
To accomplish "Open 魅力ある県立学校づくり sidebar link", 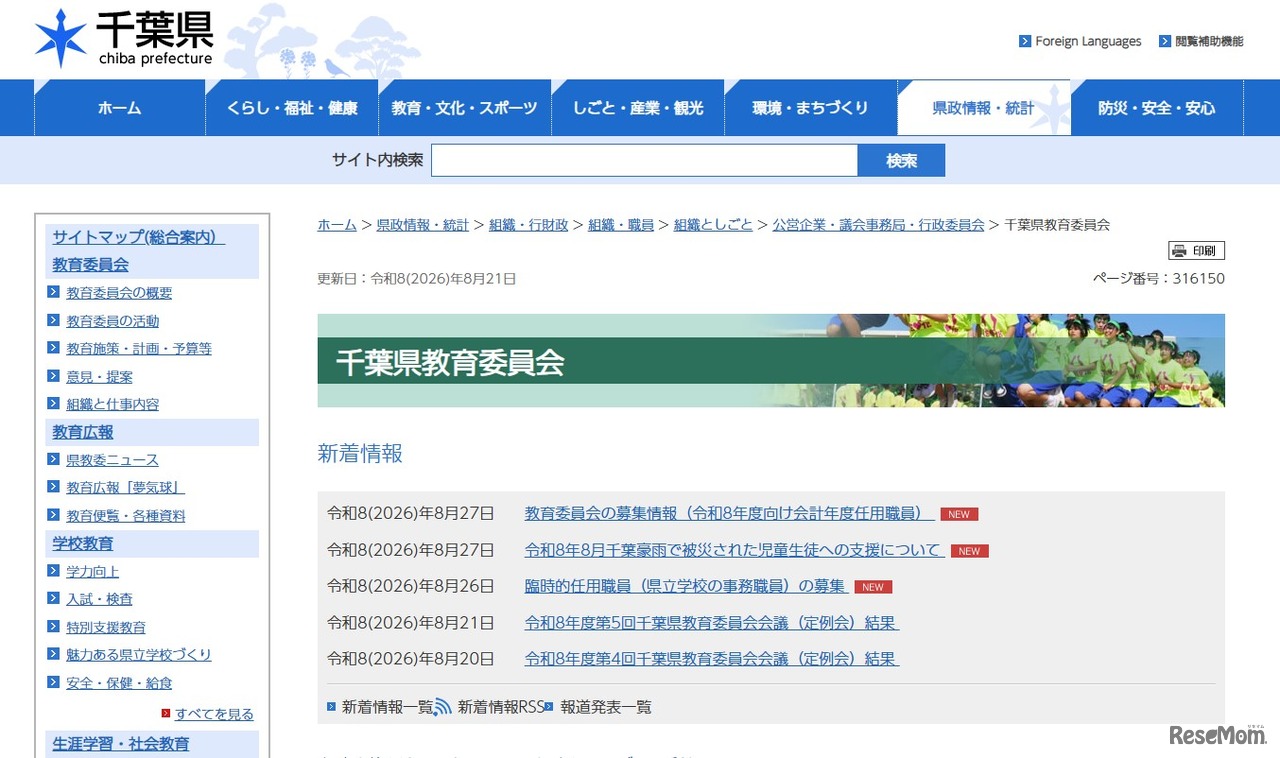I will [x=139, y=655].
